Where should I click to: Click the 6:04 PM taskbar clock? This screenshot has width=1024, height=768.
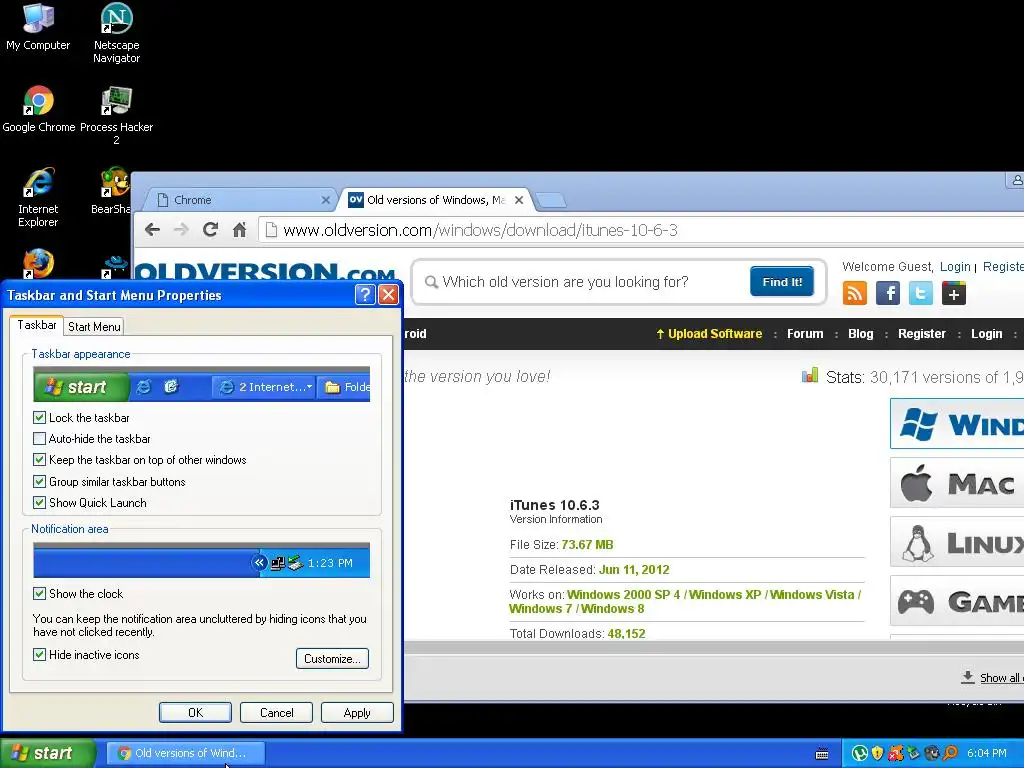986,753
